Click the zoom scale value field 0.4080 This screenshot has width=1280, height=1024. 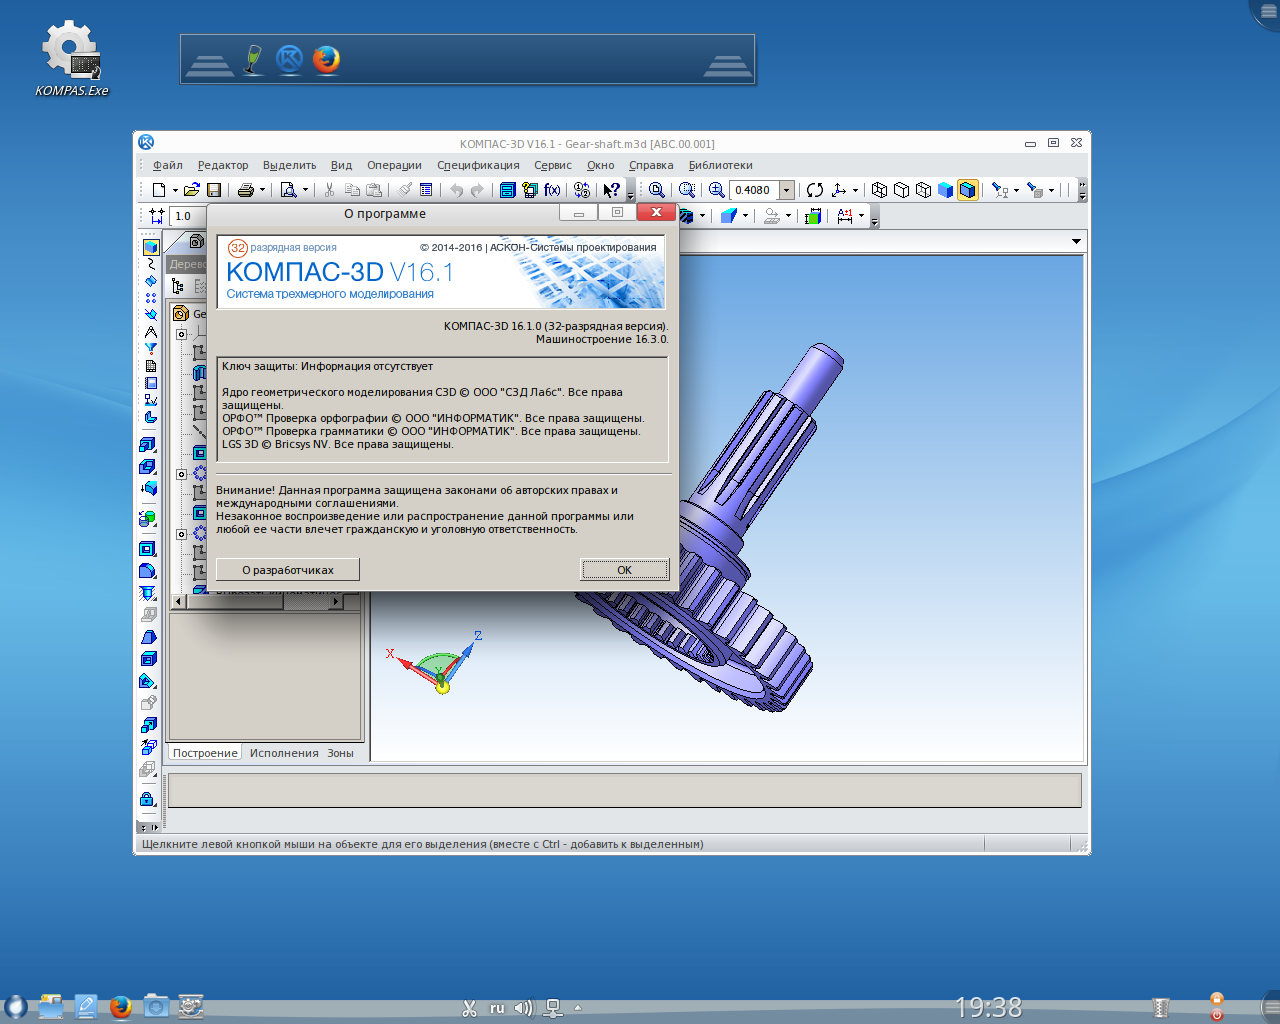[754, 190]
